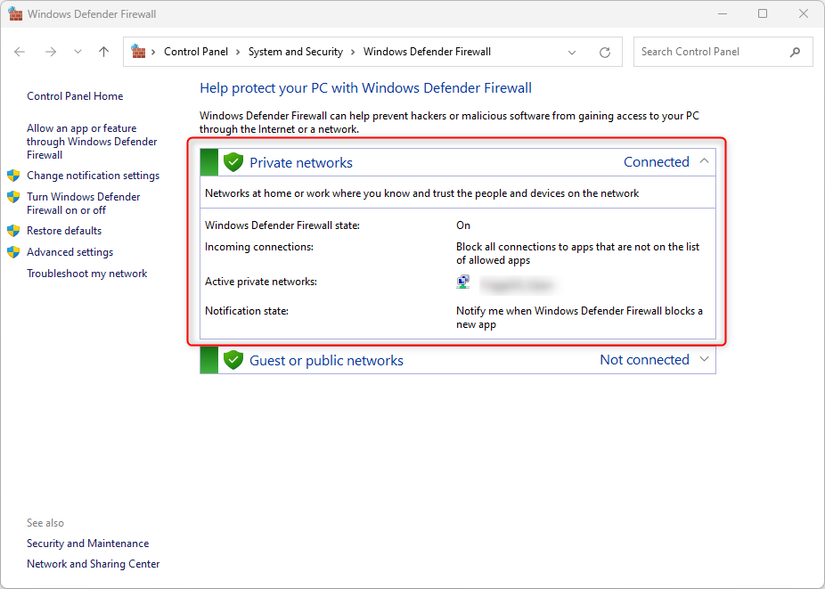
Task: Open Turn Windows Defender Firewall on or off
Action: coord(83,203)
